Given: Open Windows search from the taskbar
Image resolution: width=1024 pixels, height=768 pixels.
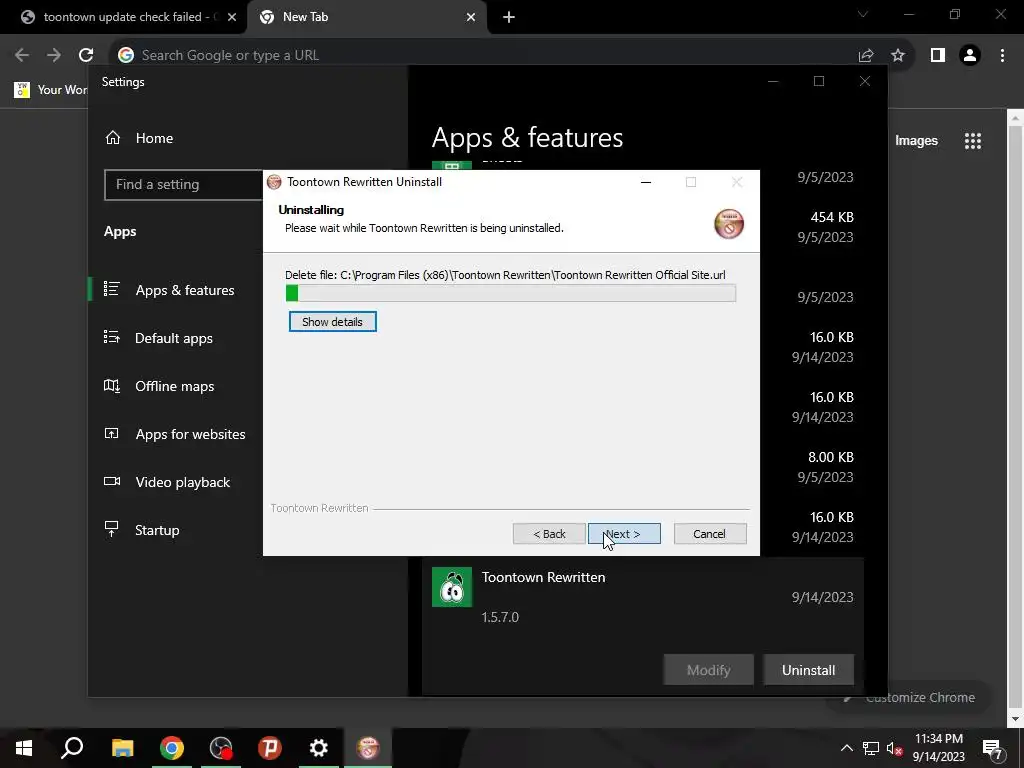Looking at the screenshot, I should [x=72, y=748].
